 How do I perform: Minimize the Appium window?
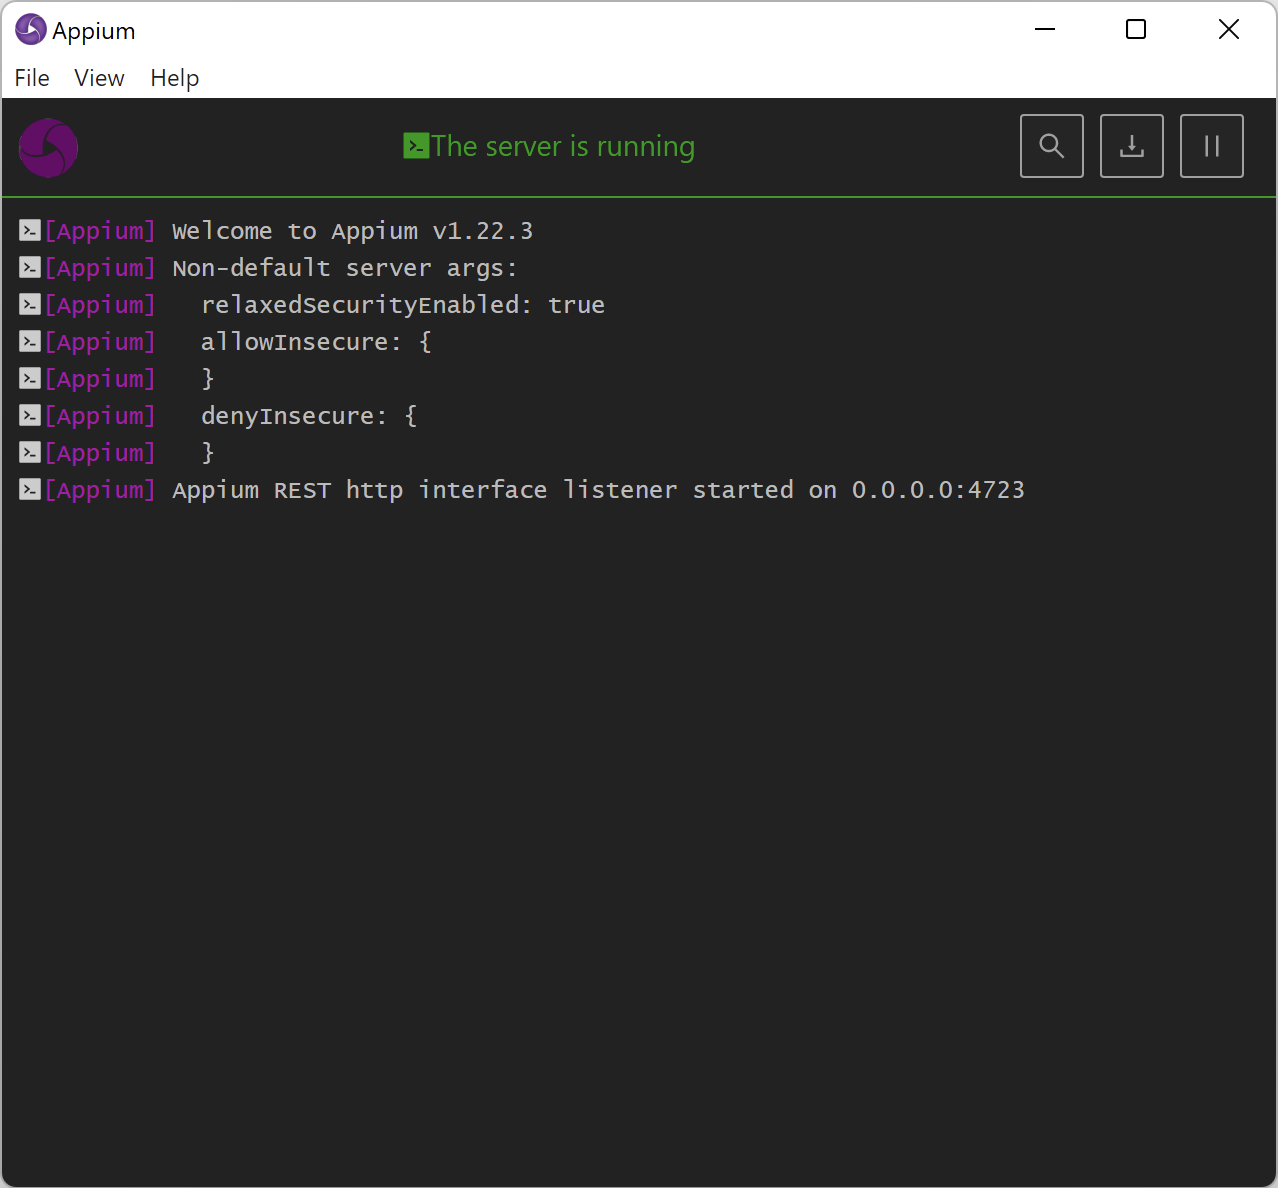[1045, 30]
